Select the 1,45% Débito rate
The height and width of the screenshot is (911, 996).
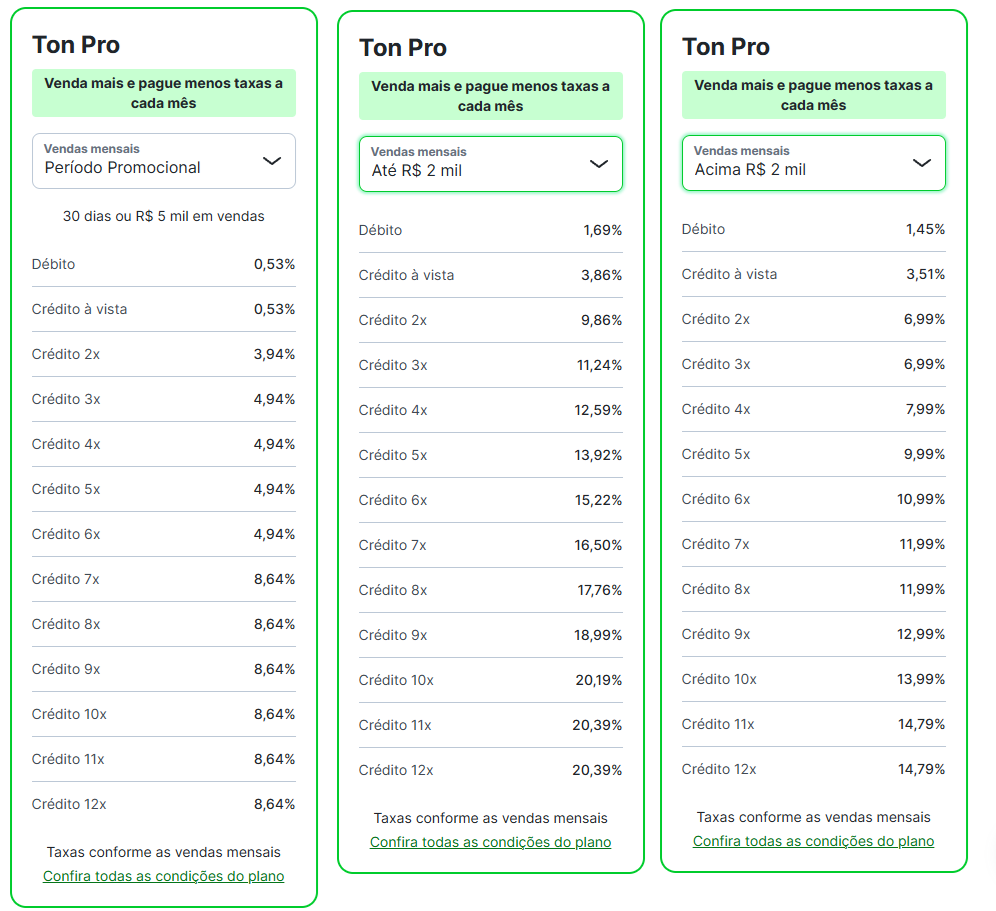point(925,230)
